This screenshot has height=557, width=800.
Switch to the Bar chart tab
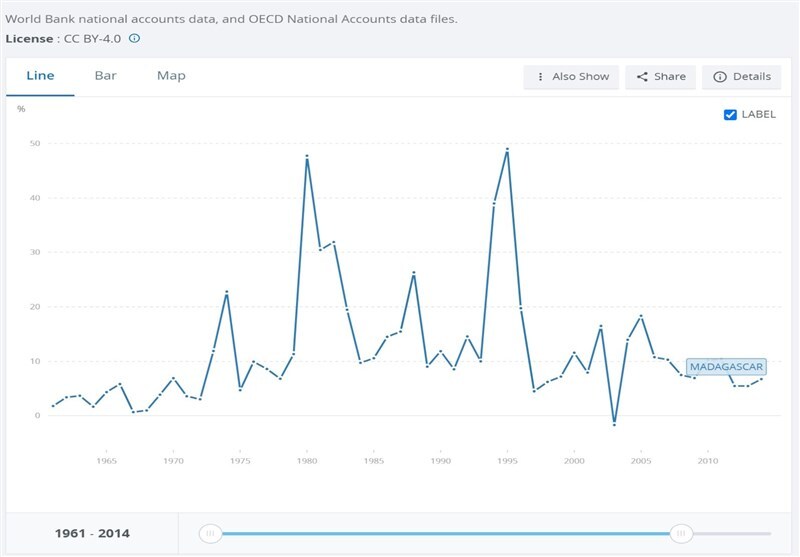click(x=105, y=76)
